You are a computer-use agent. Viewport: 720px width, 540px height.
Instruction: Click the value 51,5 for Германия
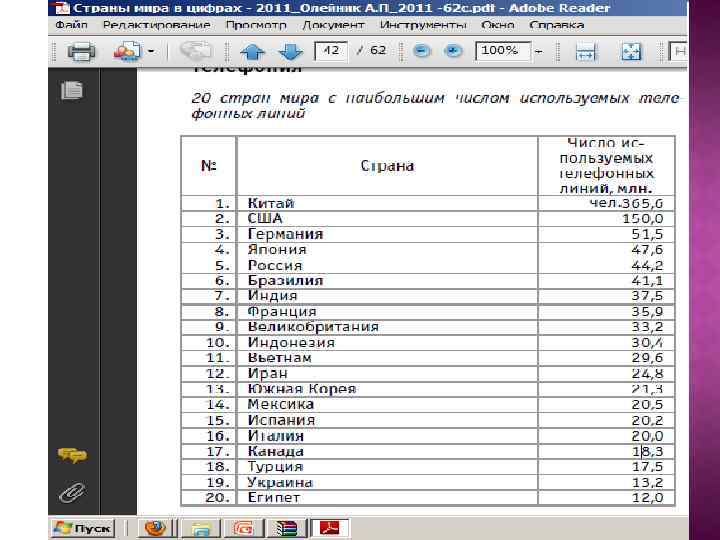pyautogui.click(x=647, y=234)
